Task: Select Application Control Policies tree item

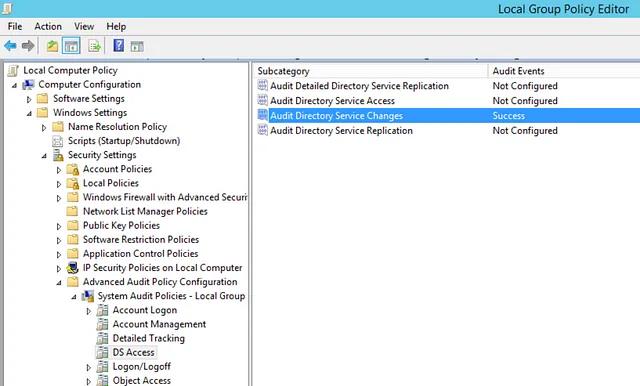Action: [141, 254]
